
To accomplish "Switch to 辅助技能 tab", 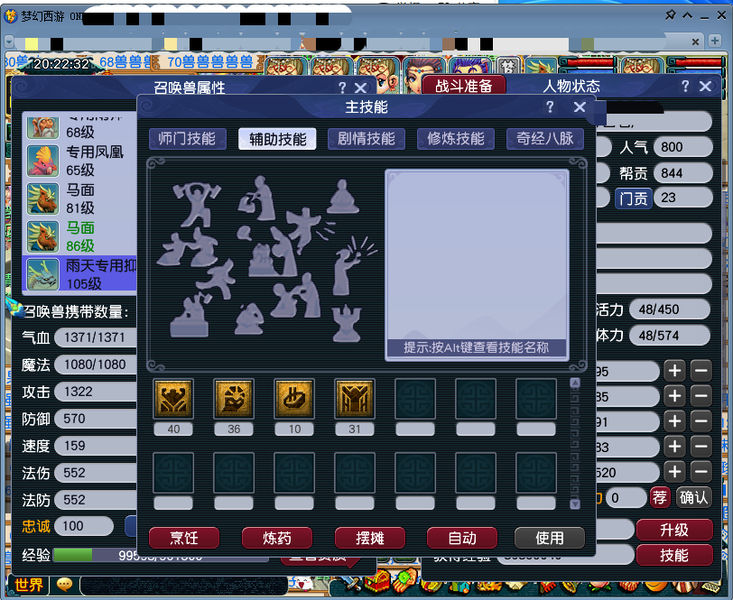I will click(x=277, y=139).
